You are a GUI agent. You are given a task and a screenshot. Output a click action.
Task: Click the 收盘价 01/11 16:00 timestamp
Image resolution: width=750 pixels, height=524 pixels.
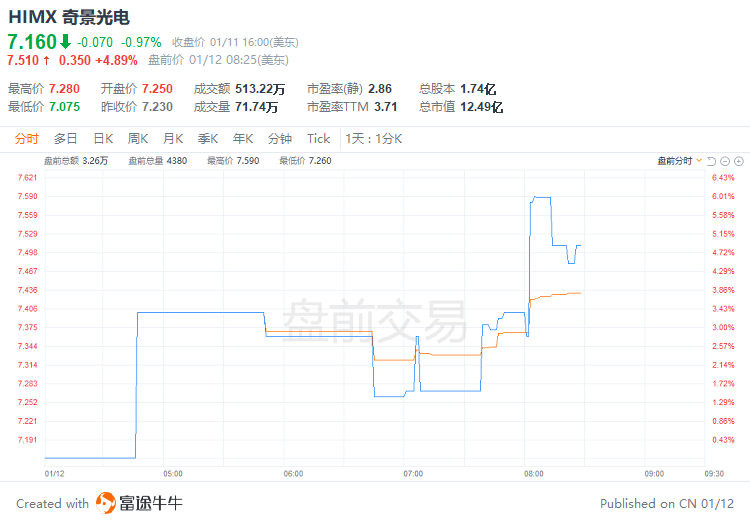coord(235,42)
